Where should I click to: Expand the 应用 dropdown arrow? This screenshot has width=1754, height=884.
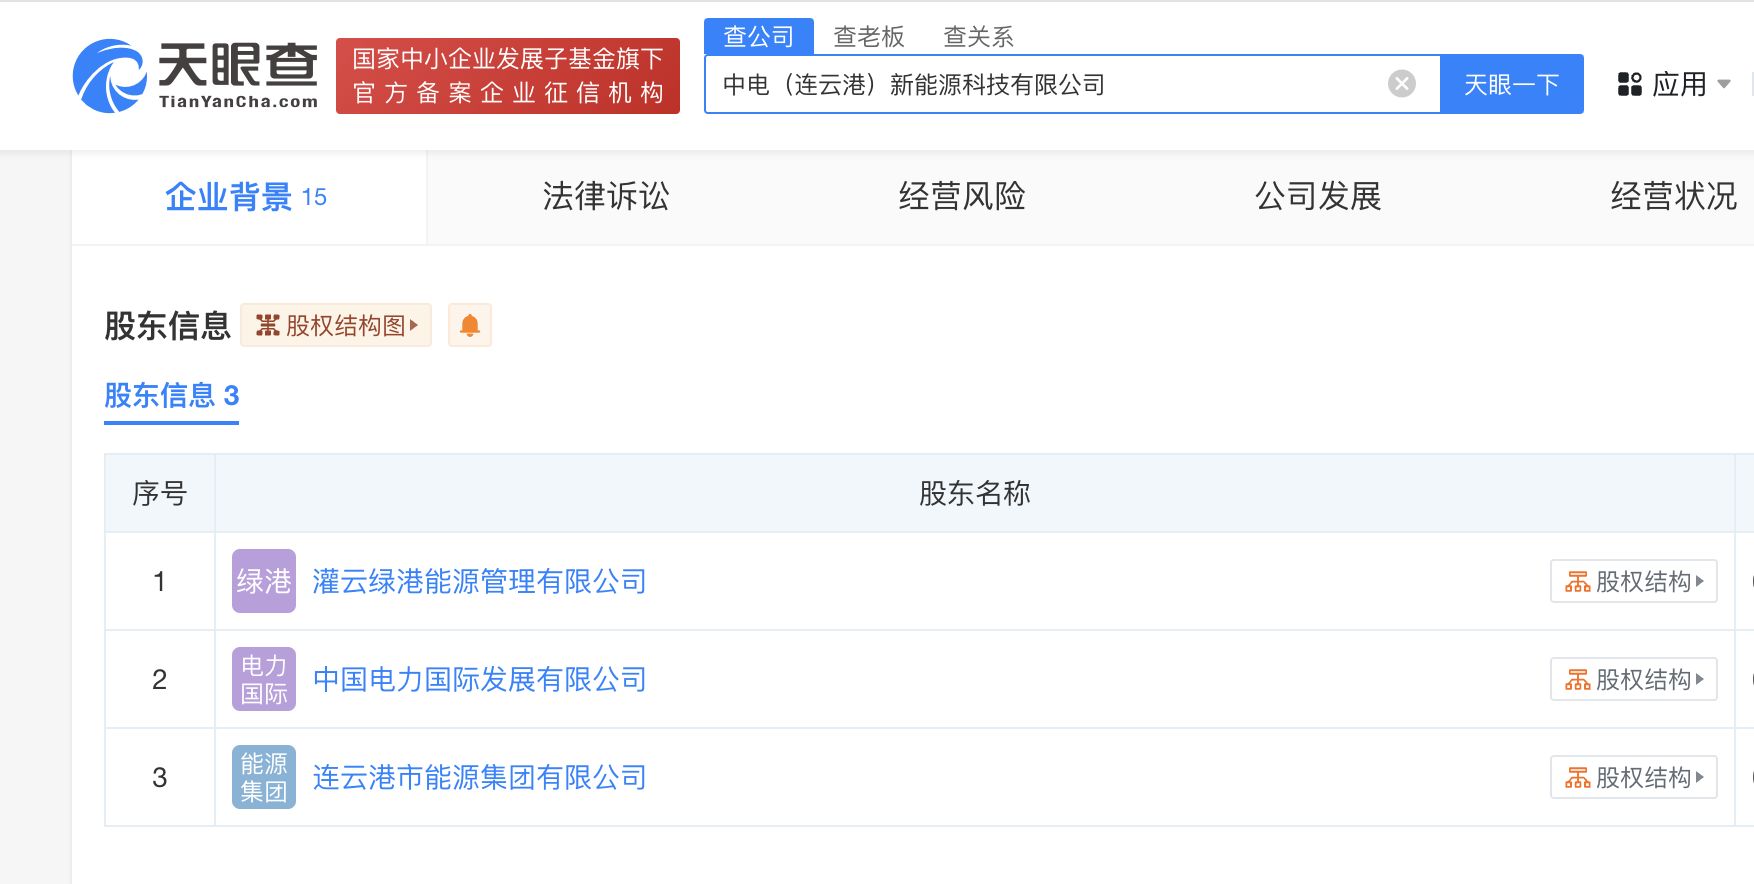(x=1724, y=84)
